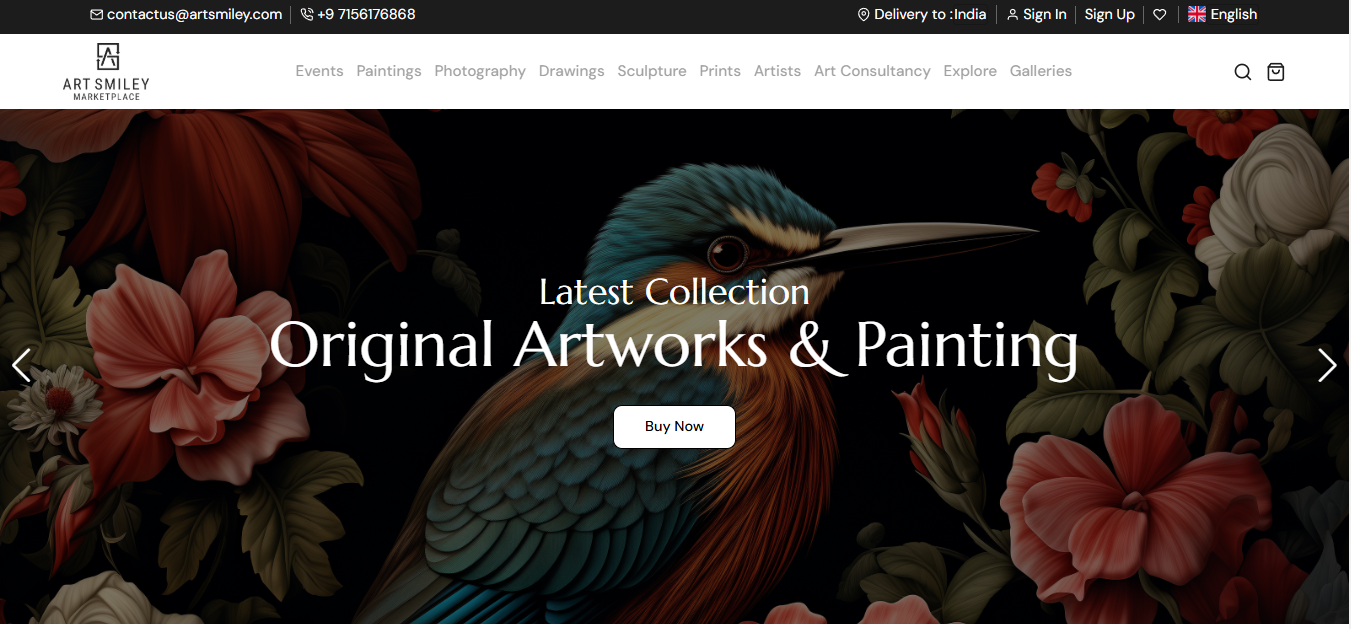Open the Paintings menu item
Screen dimensions: 1351x629
pyautogui.click(x=389, y=71)
